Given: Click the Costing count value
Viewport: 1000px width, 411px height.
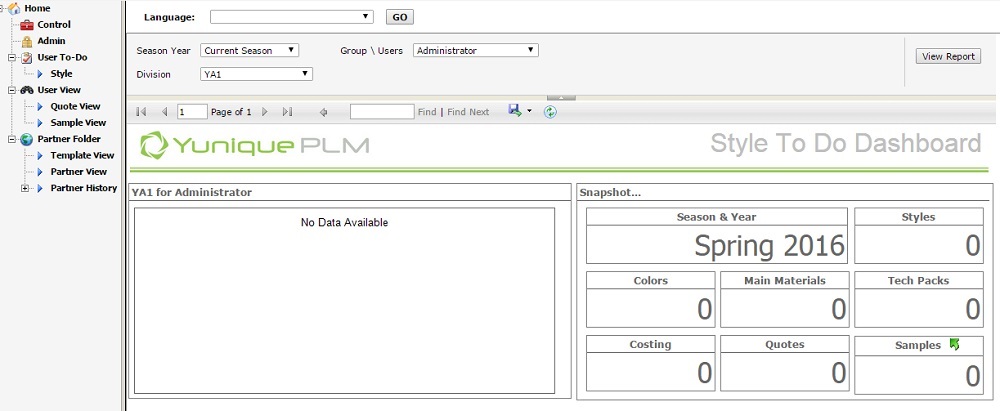Looking at the screenshot, I should tap(704, 373).
